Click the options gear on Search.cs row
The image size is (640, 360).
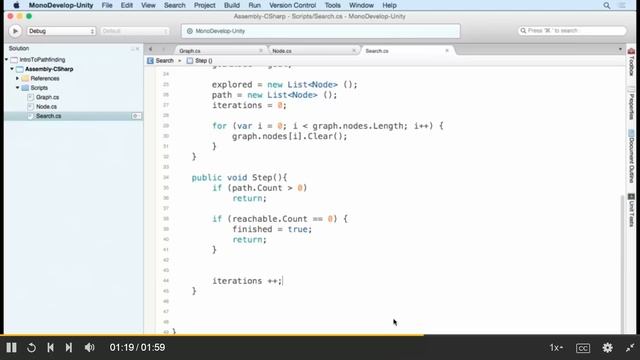click(x=136, y=116)
